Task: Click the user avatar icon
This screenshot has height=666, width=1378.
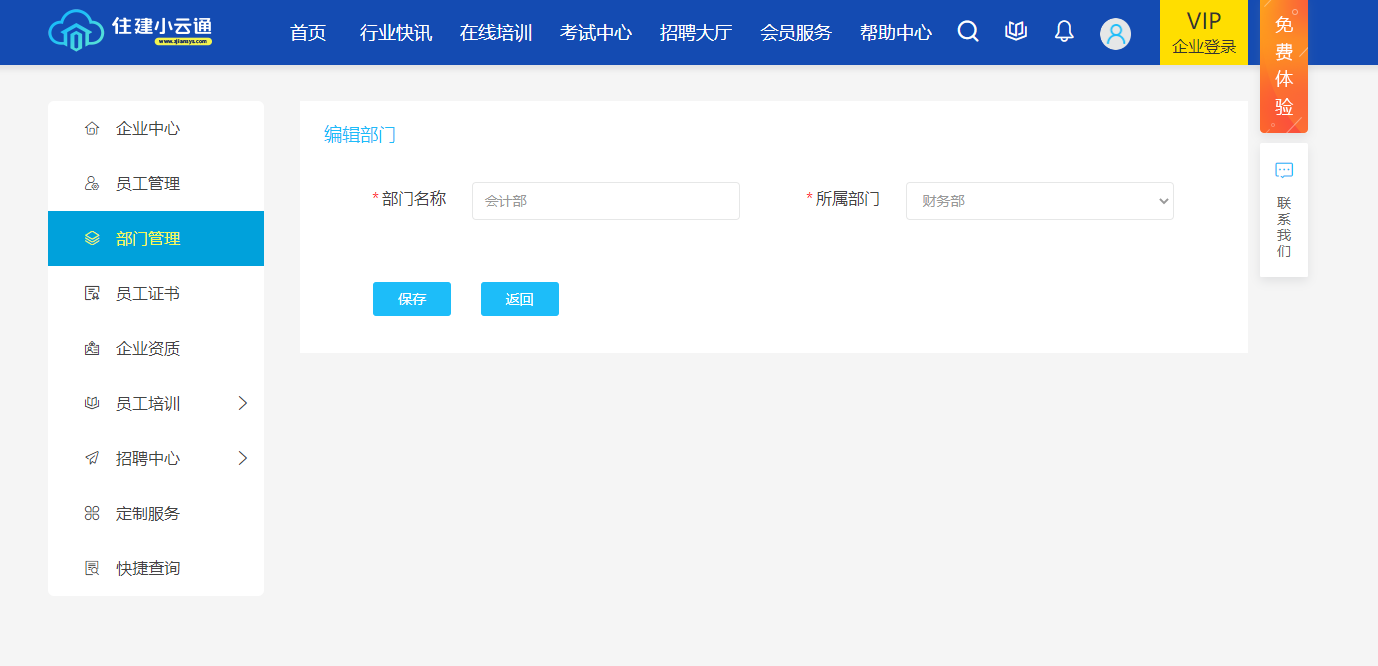Action: [x=1115, y=34]
